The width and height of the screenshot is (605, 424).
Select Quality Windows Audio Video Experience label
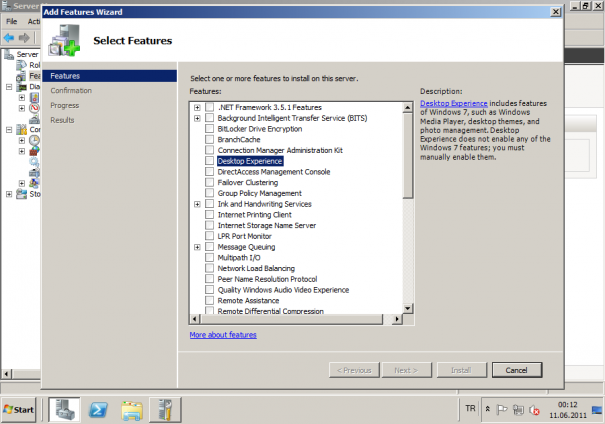tap(283, 290)
